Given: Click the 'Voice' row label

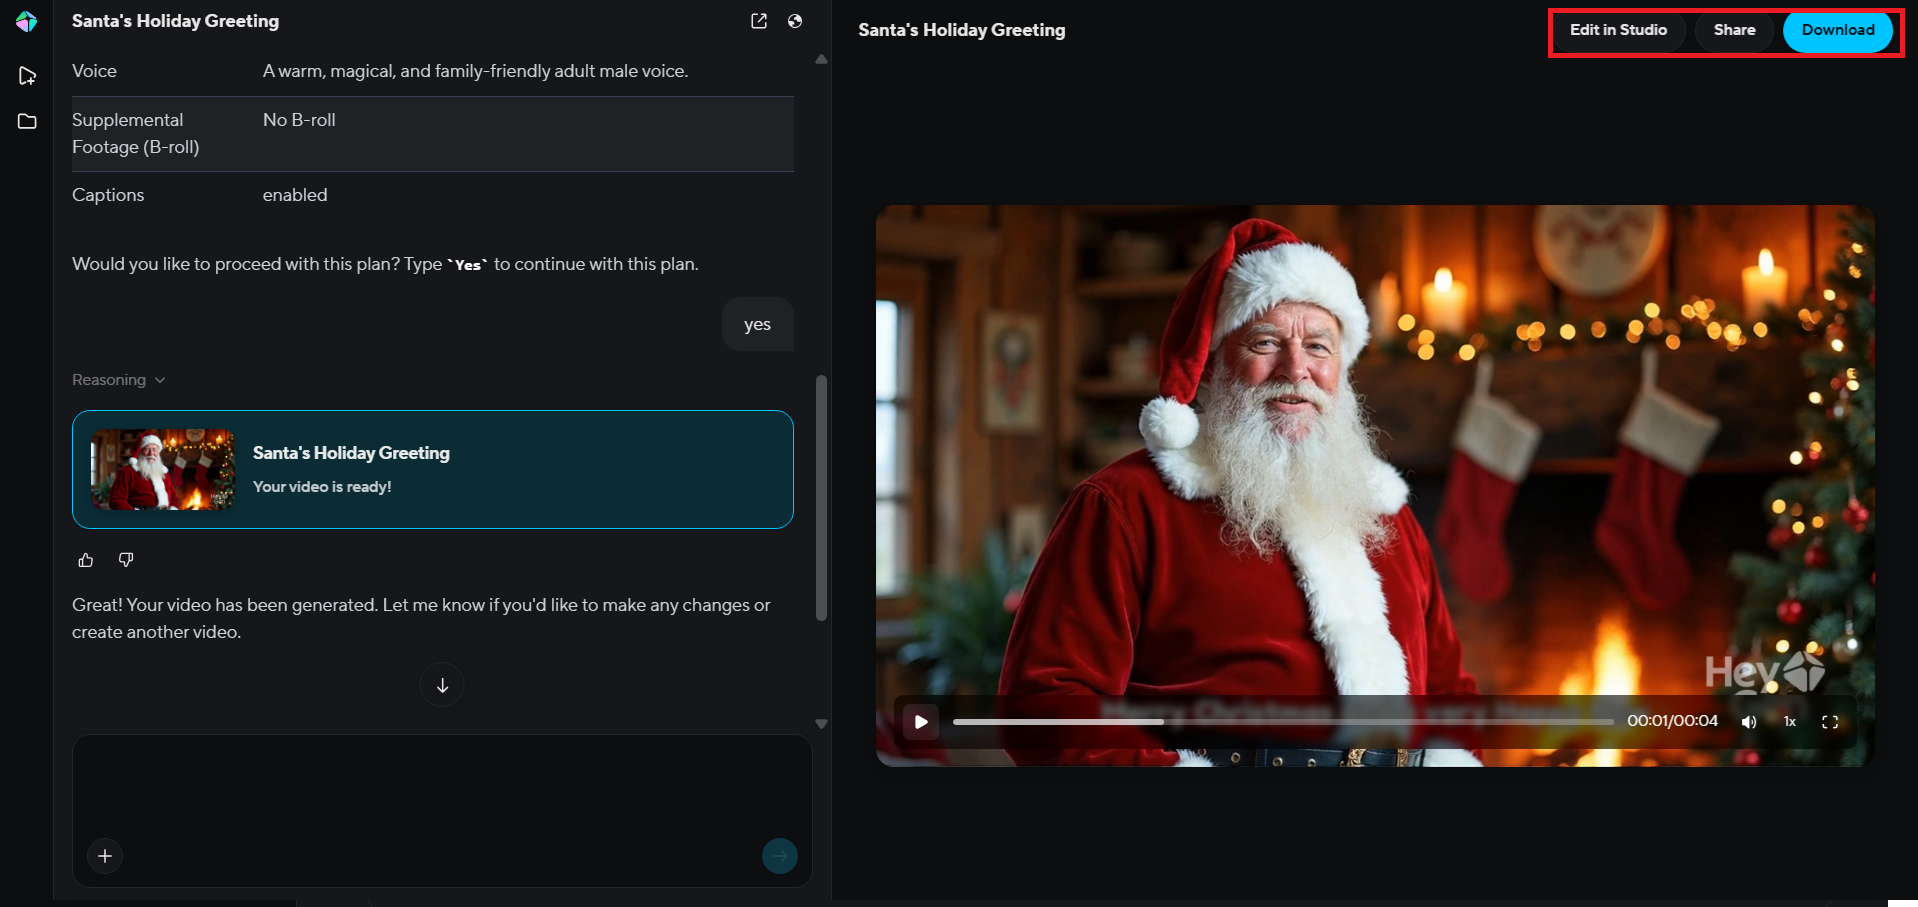Looking at the screenshot, I should (x=94, y=71).
